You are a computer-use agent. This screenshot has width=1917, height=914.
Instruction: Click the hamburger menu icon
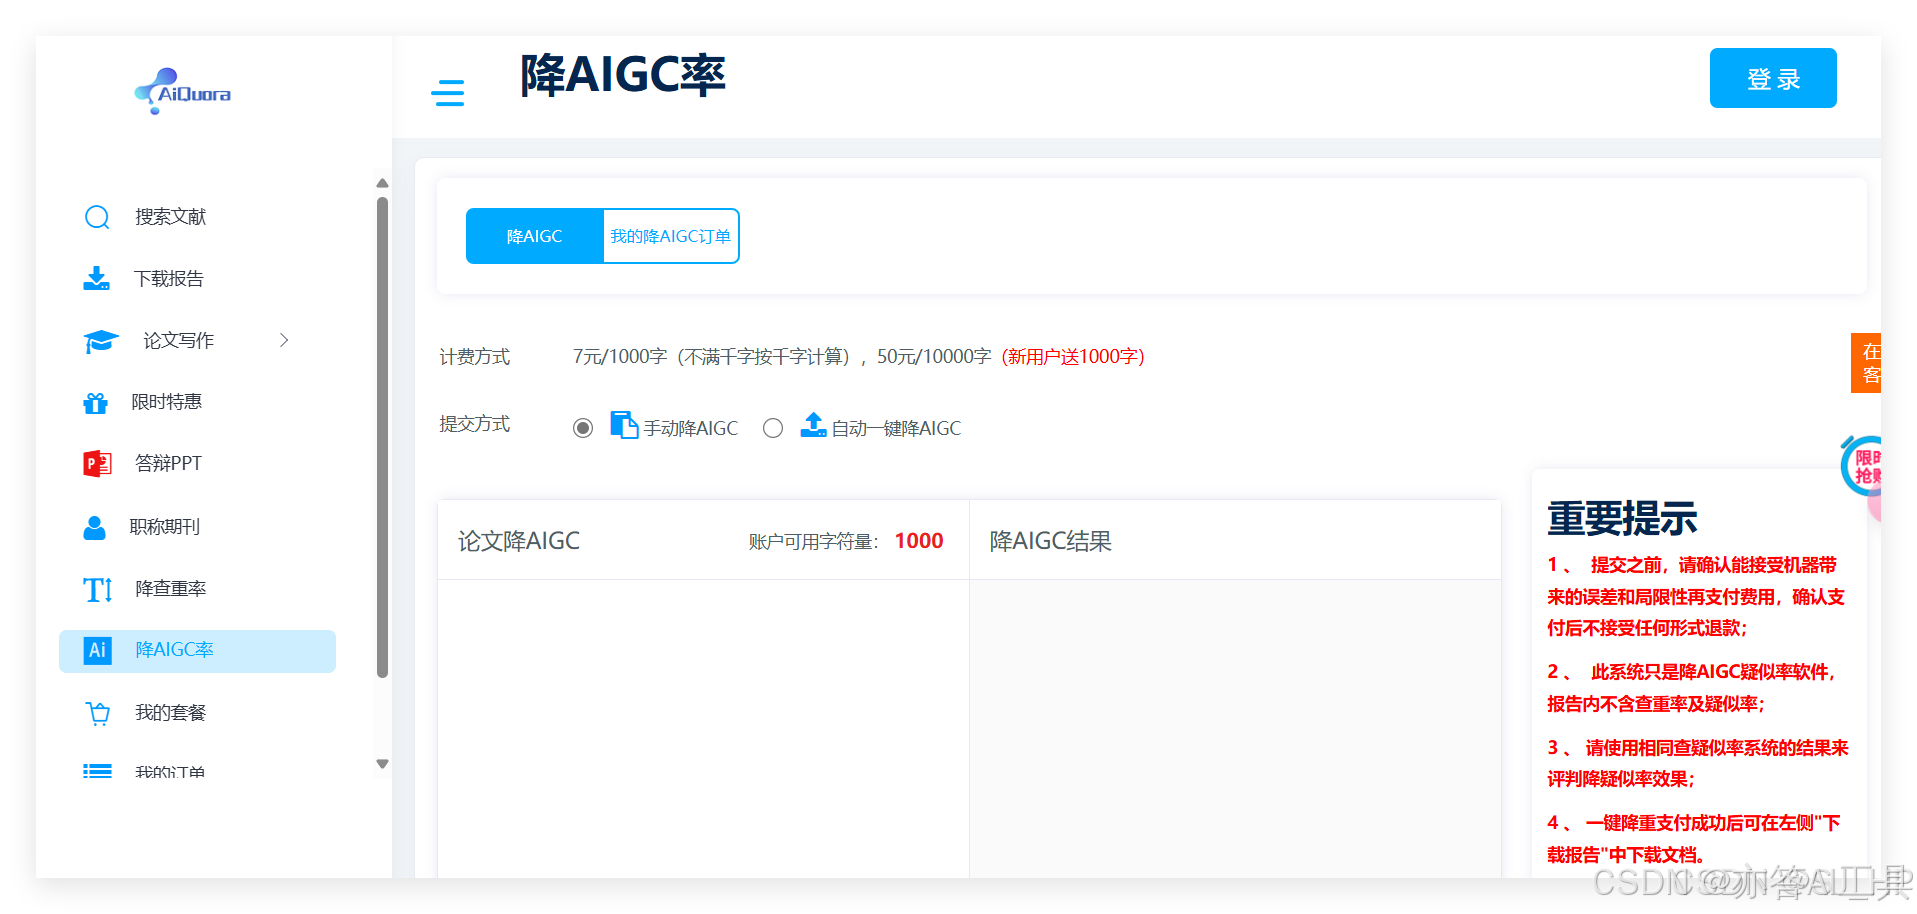point(448,92)
